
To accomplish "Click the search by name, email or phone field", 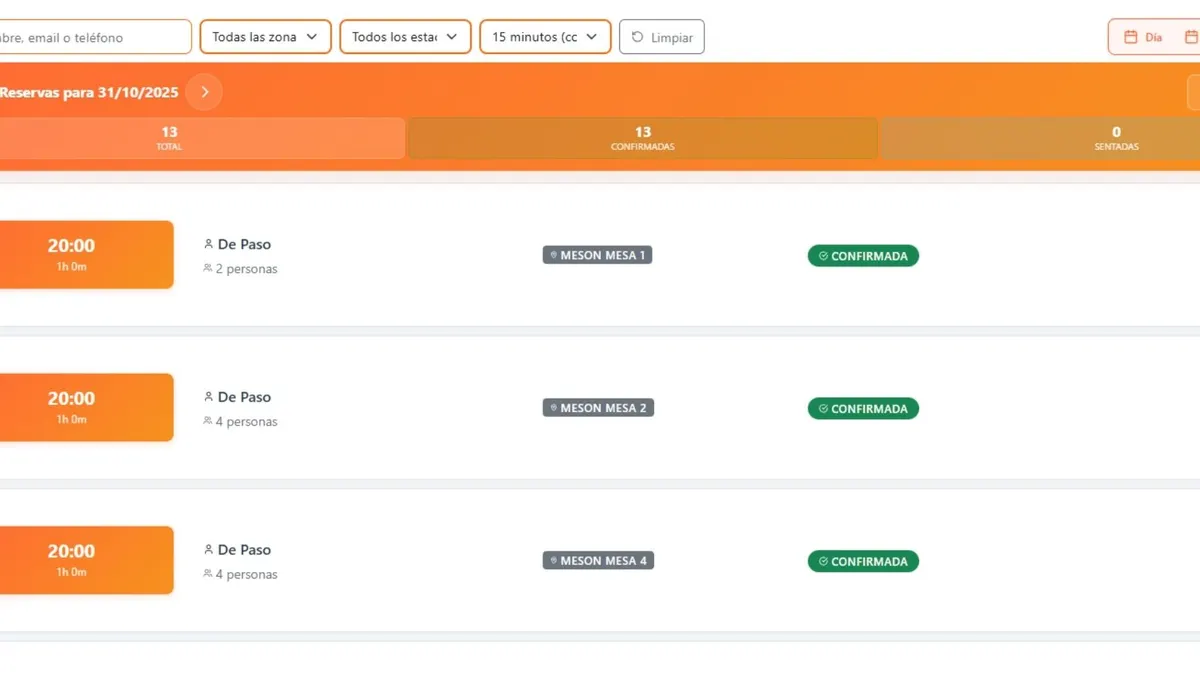I will point(95,37).
